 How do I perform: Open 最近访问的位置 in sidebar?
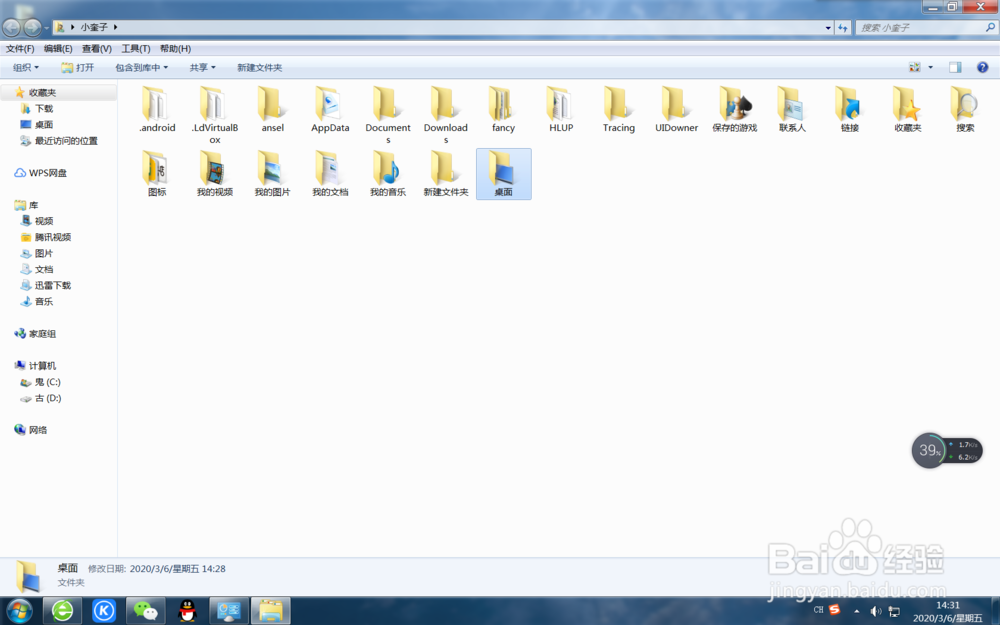pos(66,141)
